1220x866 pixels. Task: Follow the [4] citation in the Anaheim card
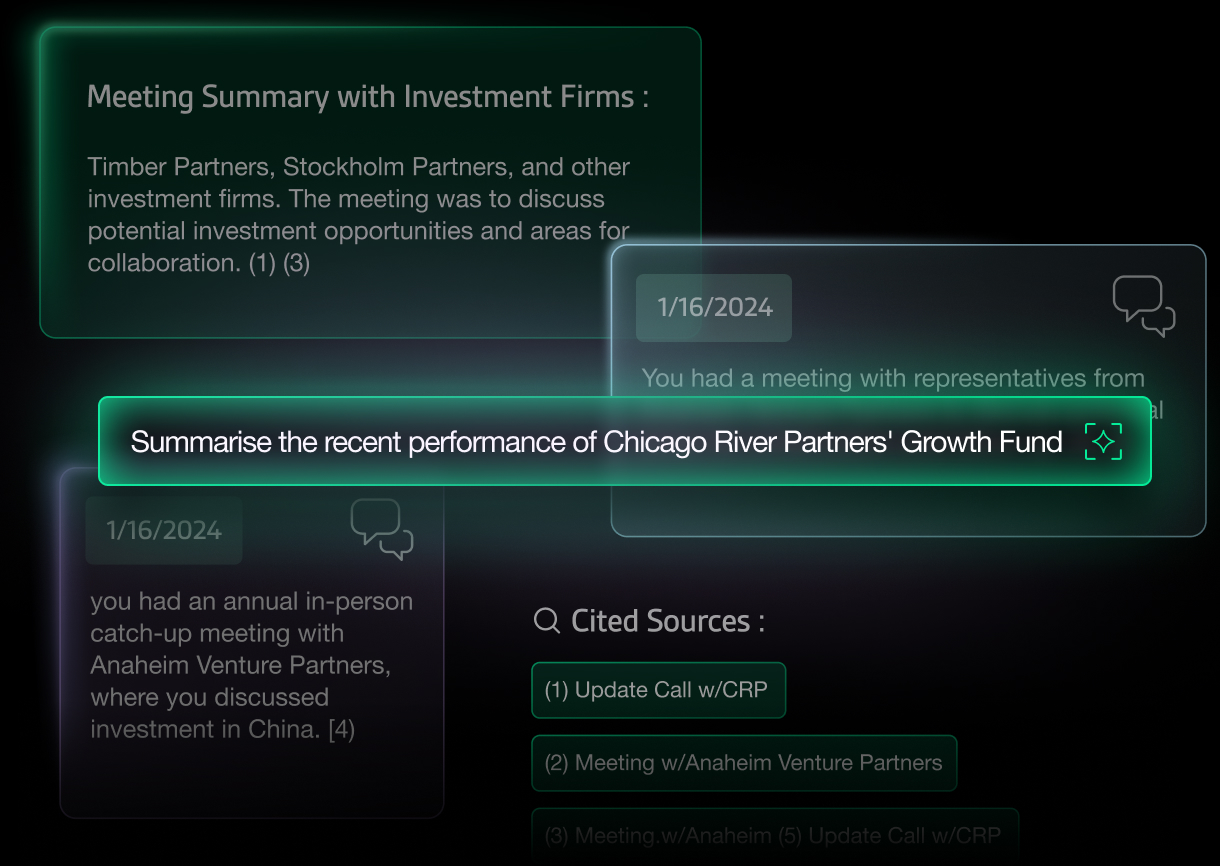pos(342,729)
